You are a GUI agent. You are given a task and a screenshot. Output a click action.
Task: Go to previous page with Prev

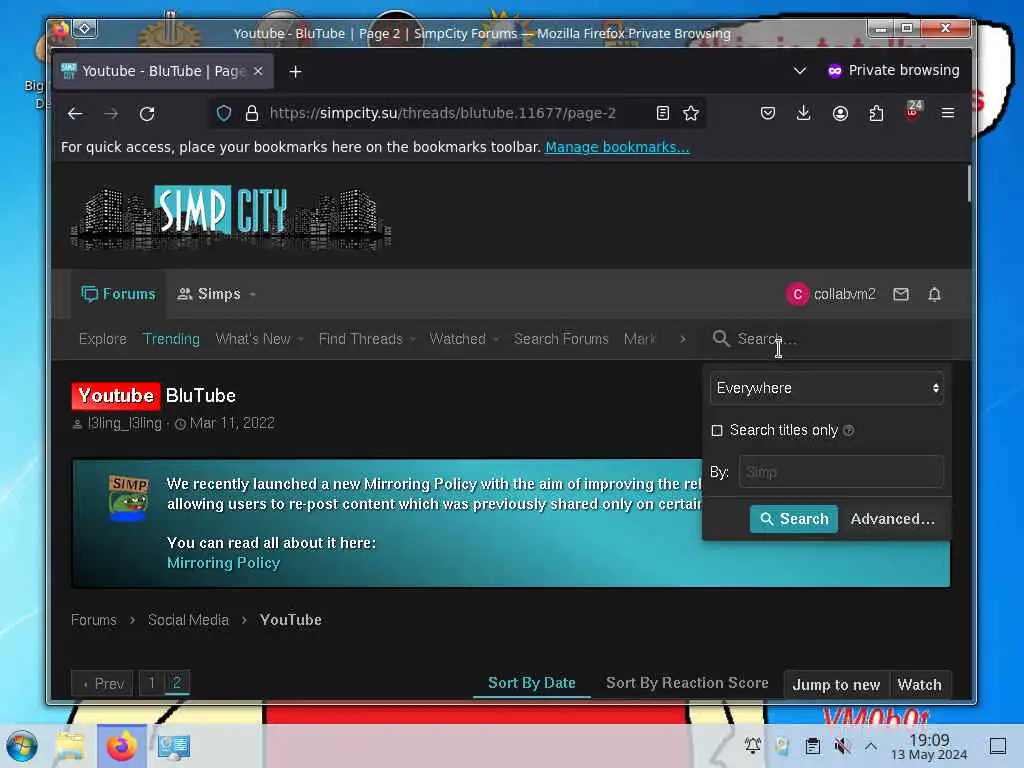click(103, 684)
